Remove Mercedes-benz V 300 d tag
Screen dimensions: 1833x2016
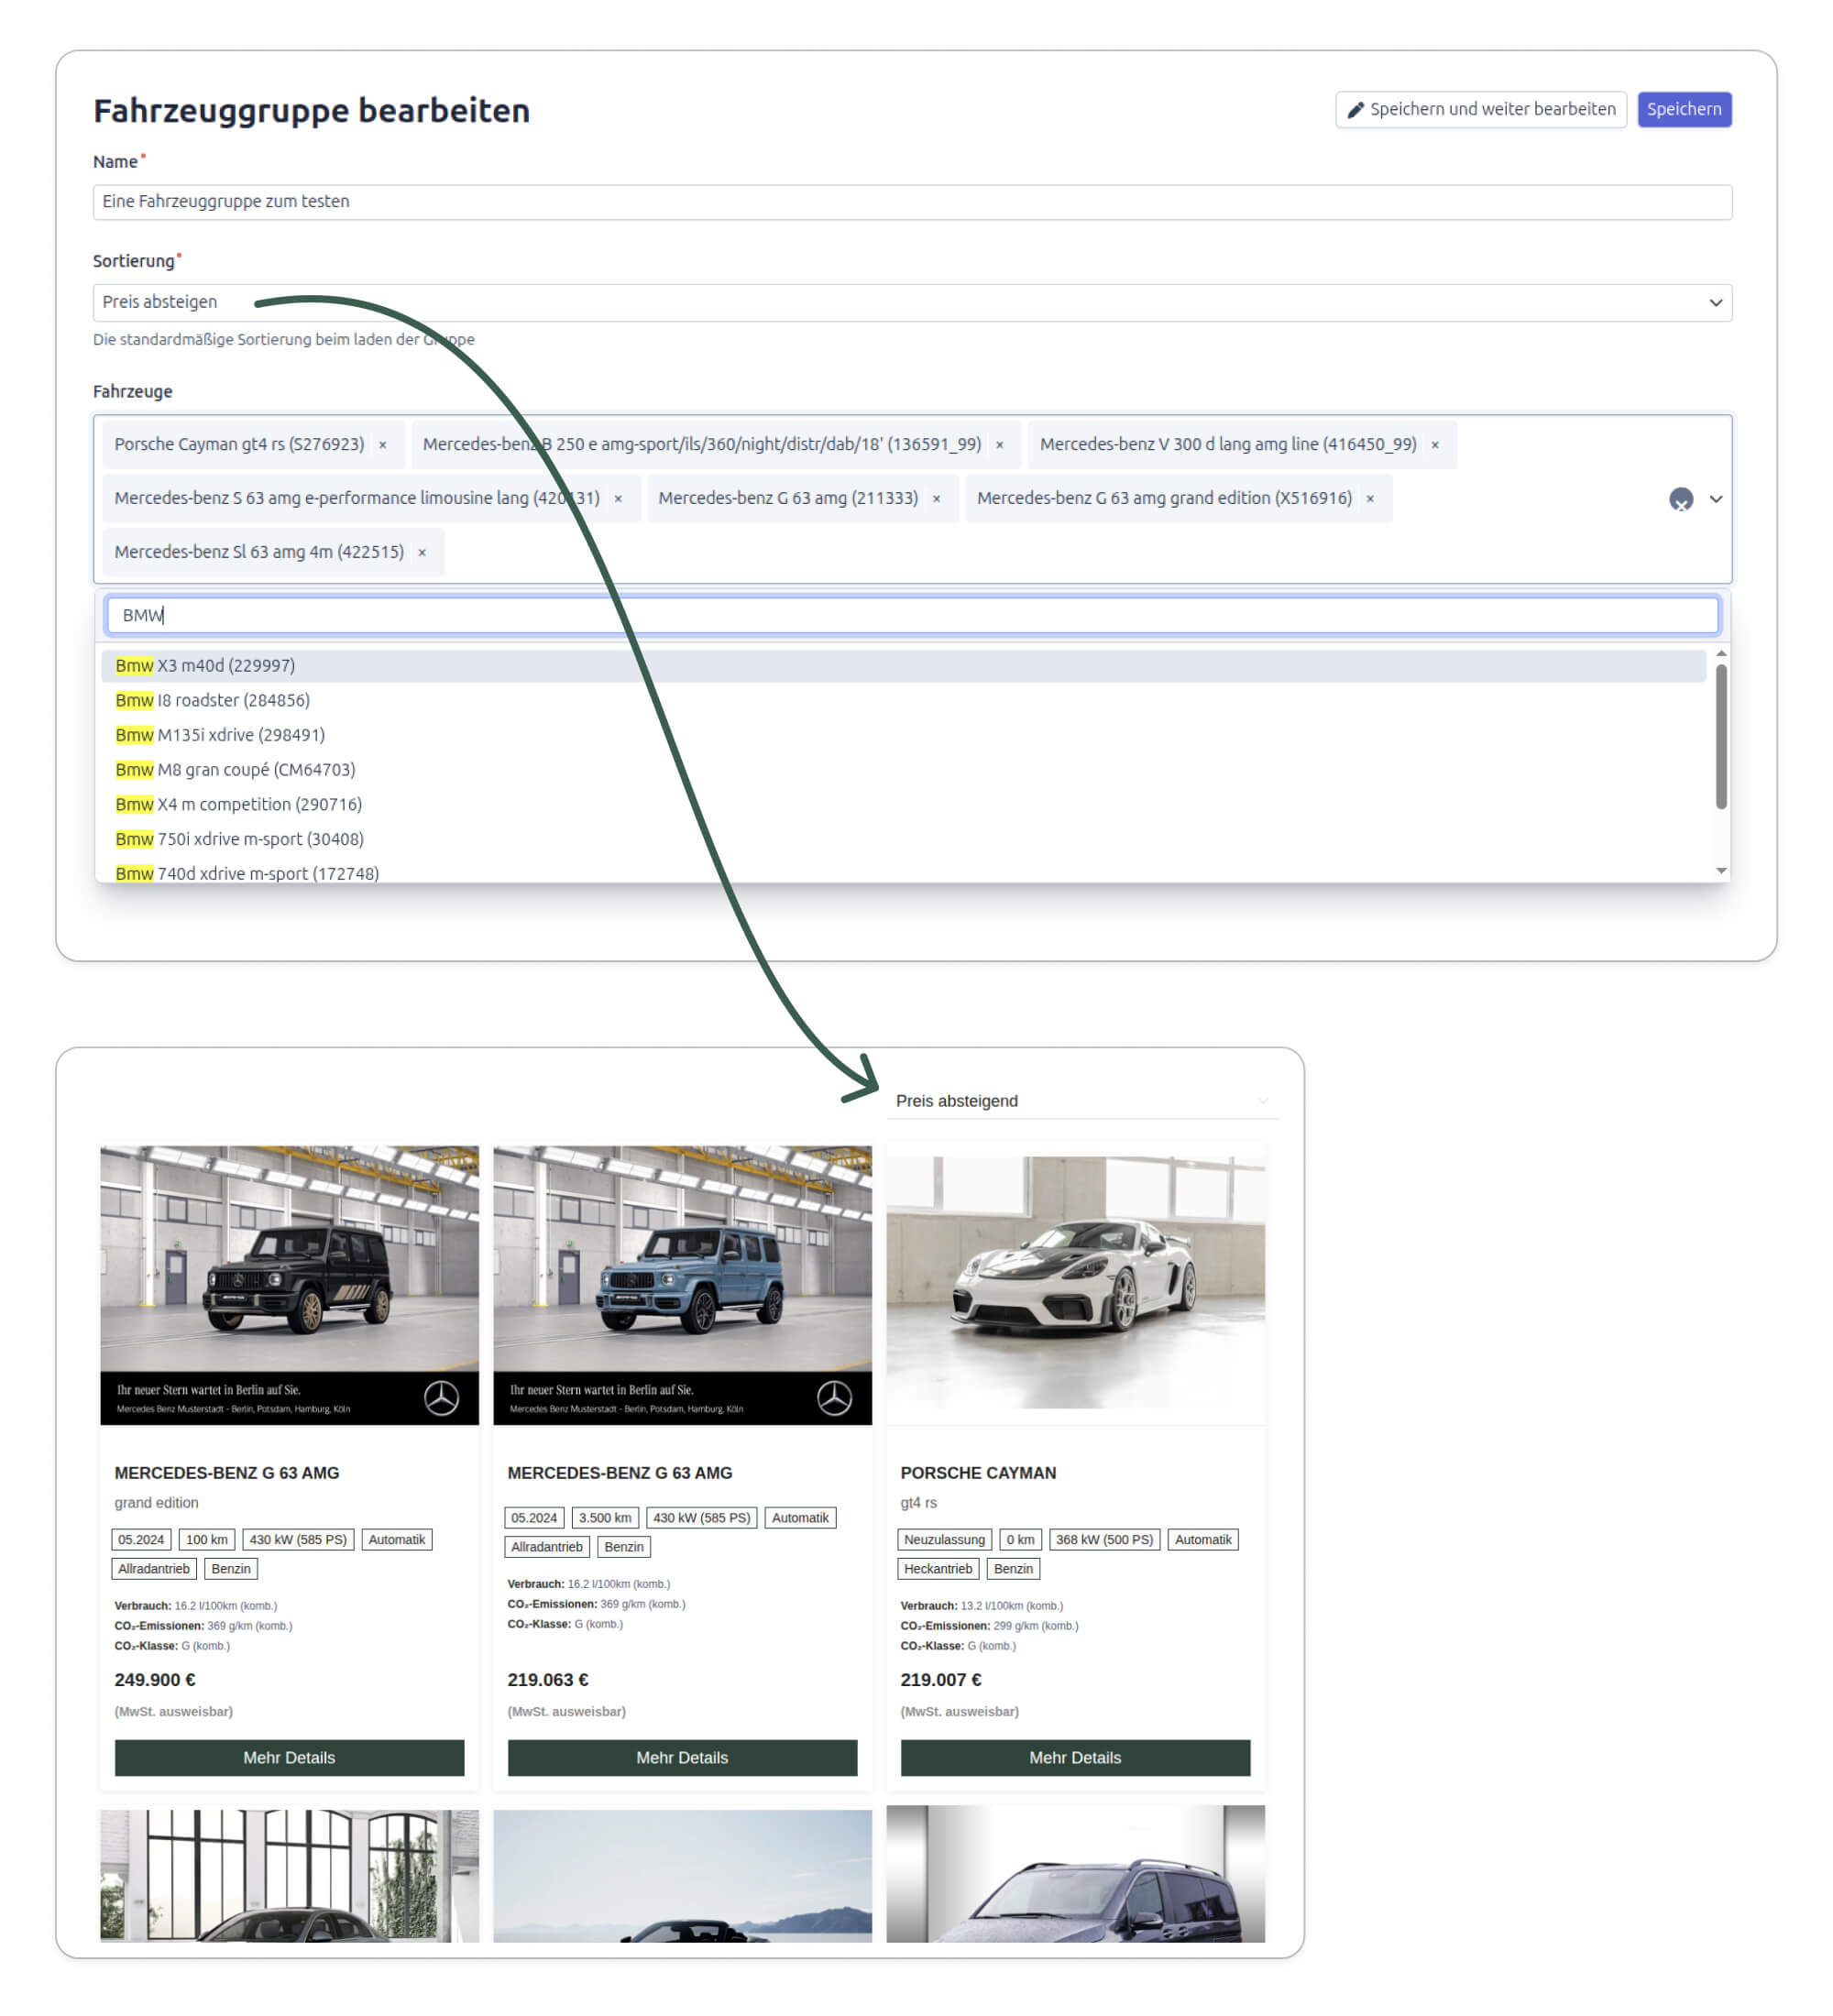pyautogui.click(x=1435, y=445)
